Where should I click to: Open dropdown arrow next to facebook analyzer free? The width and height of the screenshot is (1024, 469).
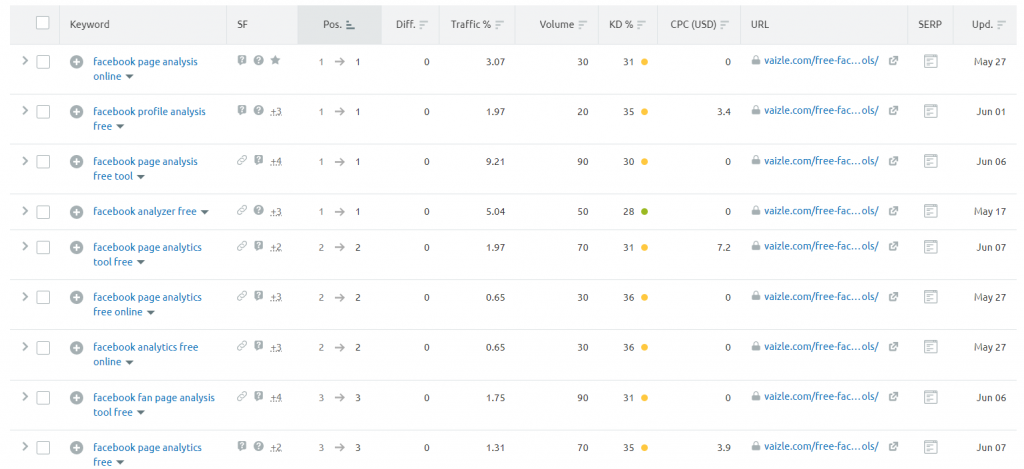204,212
